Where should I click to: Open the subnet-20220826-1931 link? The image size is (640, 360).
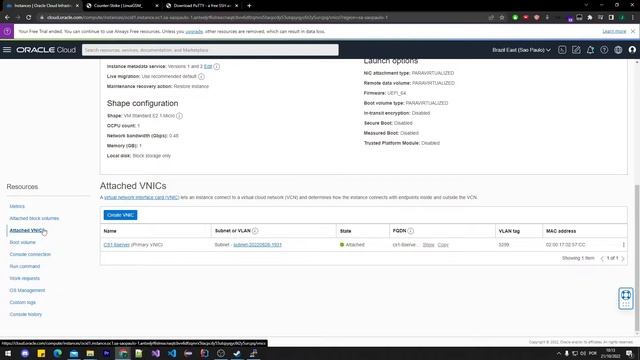(258, 245)
